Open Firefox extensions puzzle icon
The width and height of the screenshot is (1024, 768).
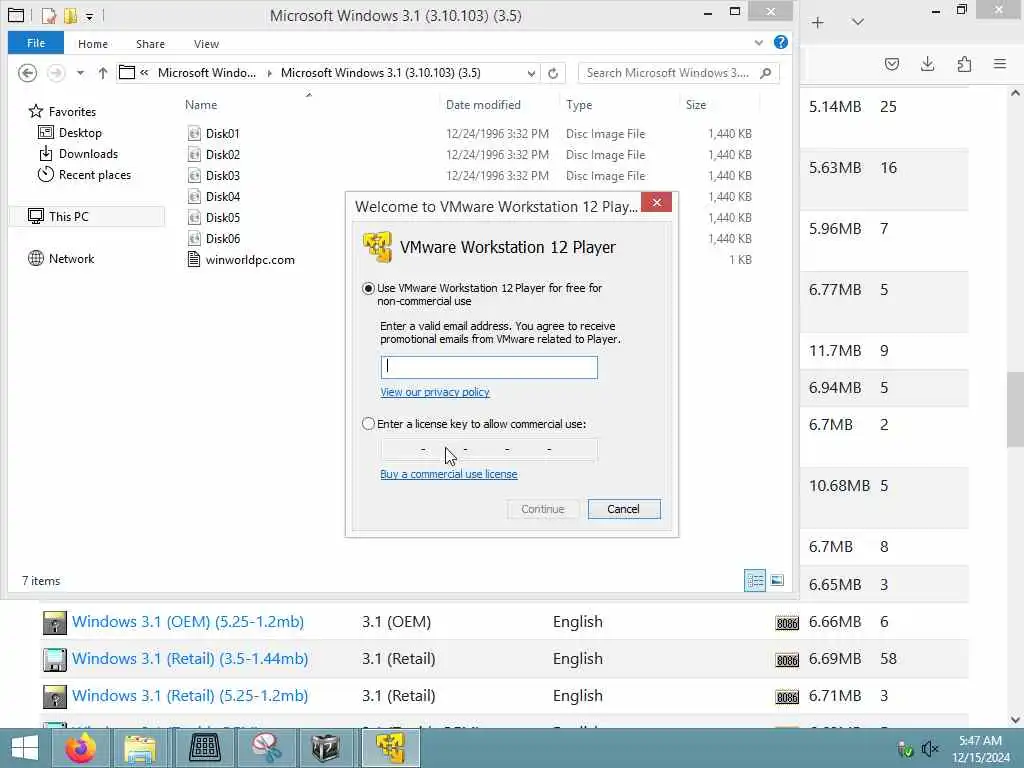pos(964,64)
